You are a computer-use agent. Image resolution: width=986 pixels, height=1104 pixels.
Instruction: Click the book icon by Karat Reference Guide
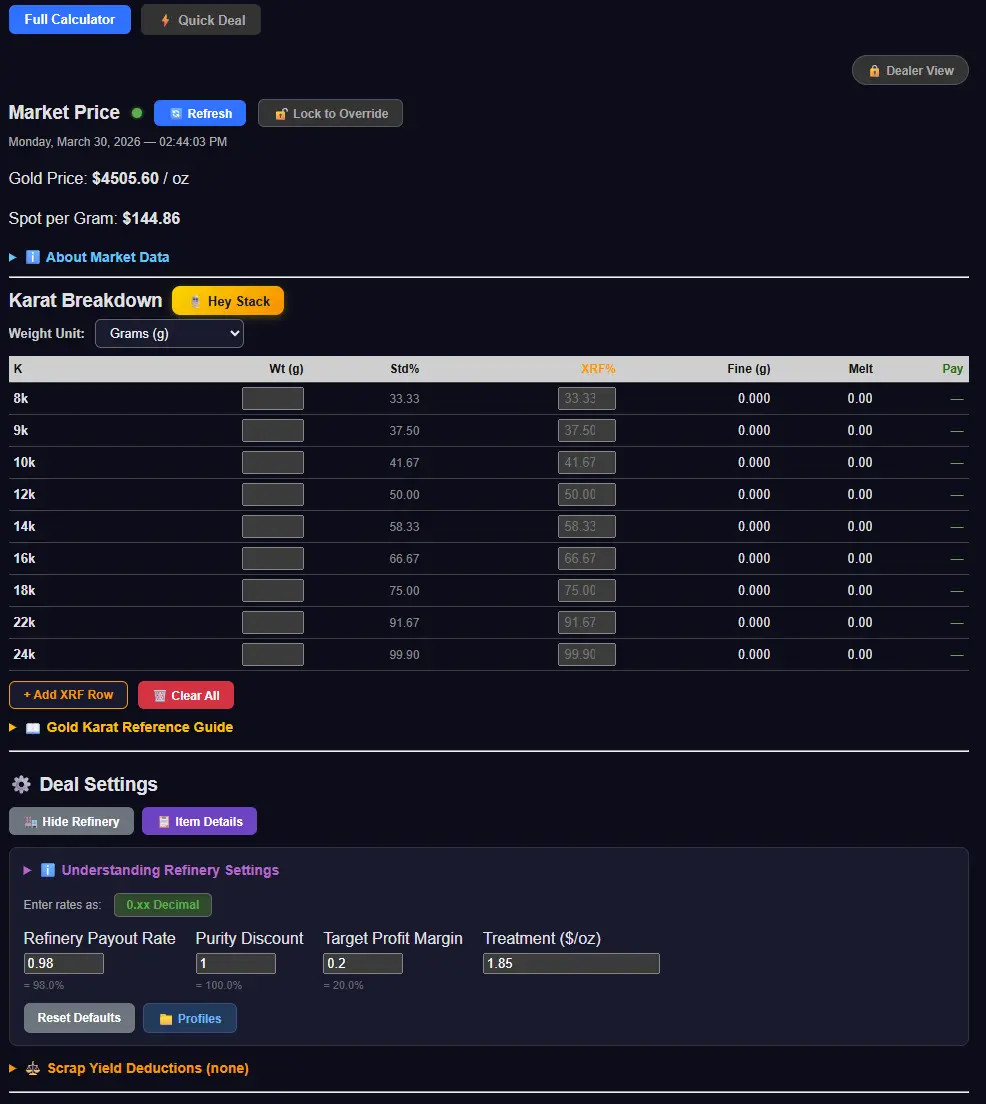(33, 728)
